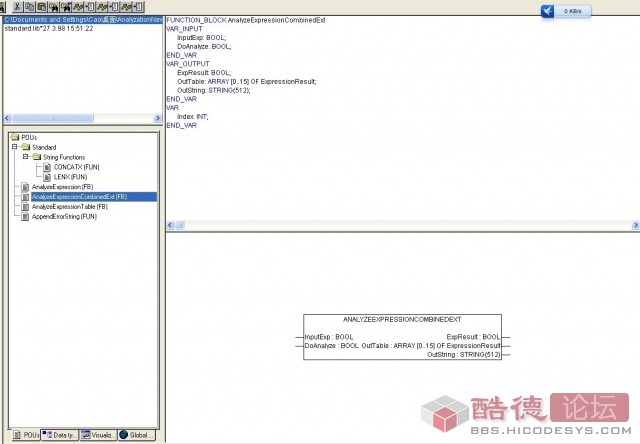Switch to the Data types tab
The height and width of the screenshot is (444, 640).
coord(60,435)
